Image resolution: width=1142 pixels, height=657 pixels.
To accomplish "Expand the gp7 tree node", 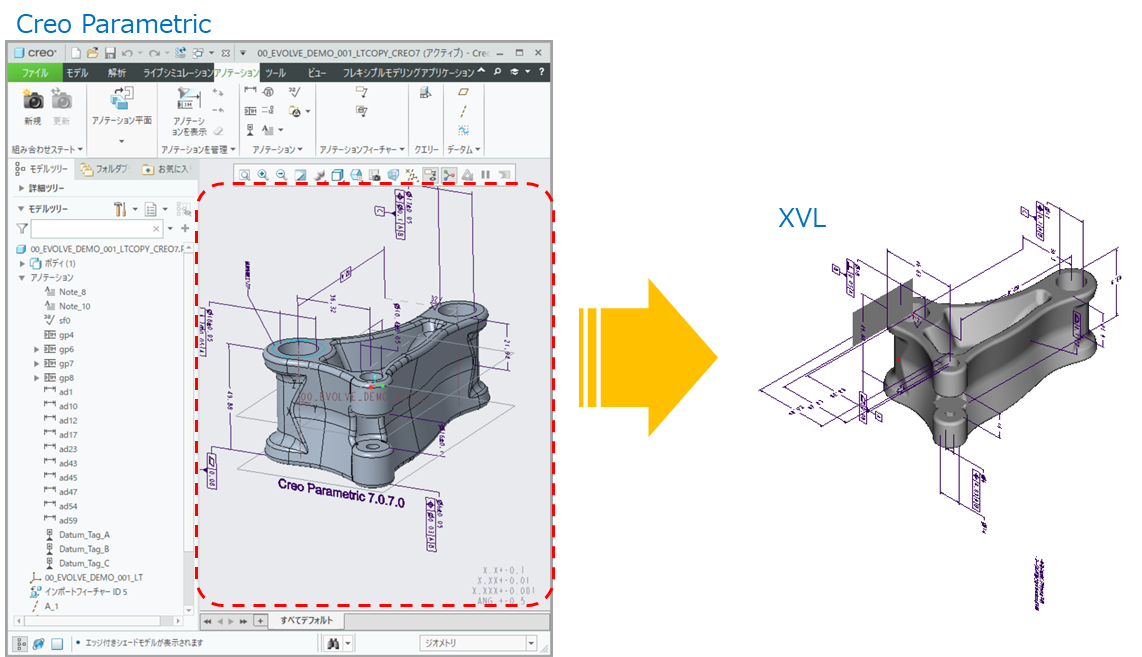I will (x=36, y=363).
